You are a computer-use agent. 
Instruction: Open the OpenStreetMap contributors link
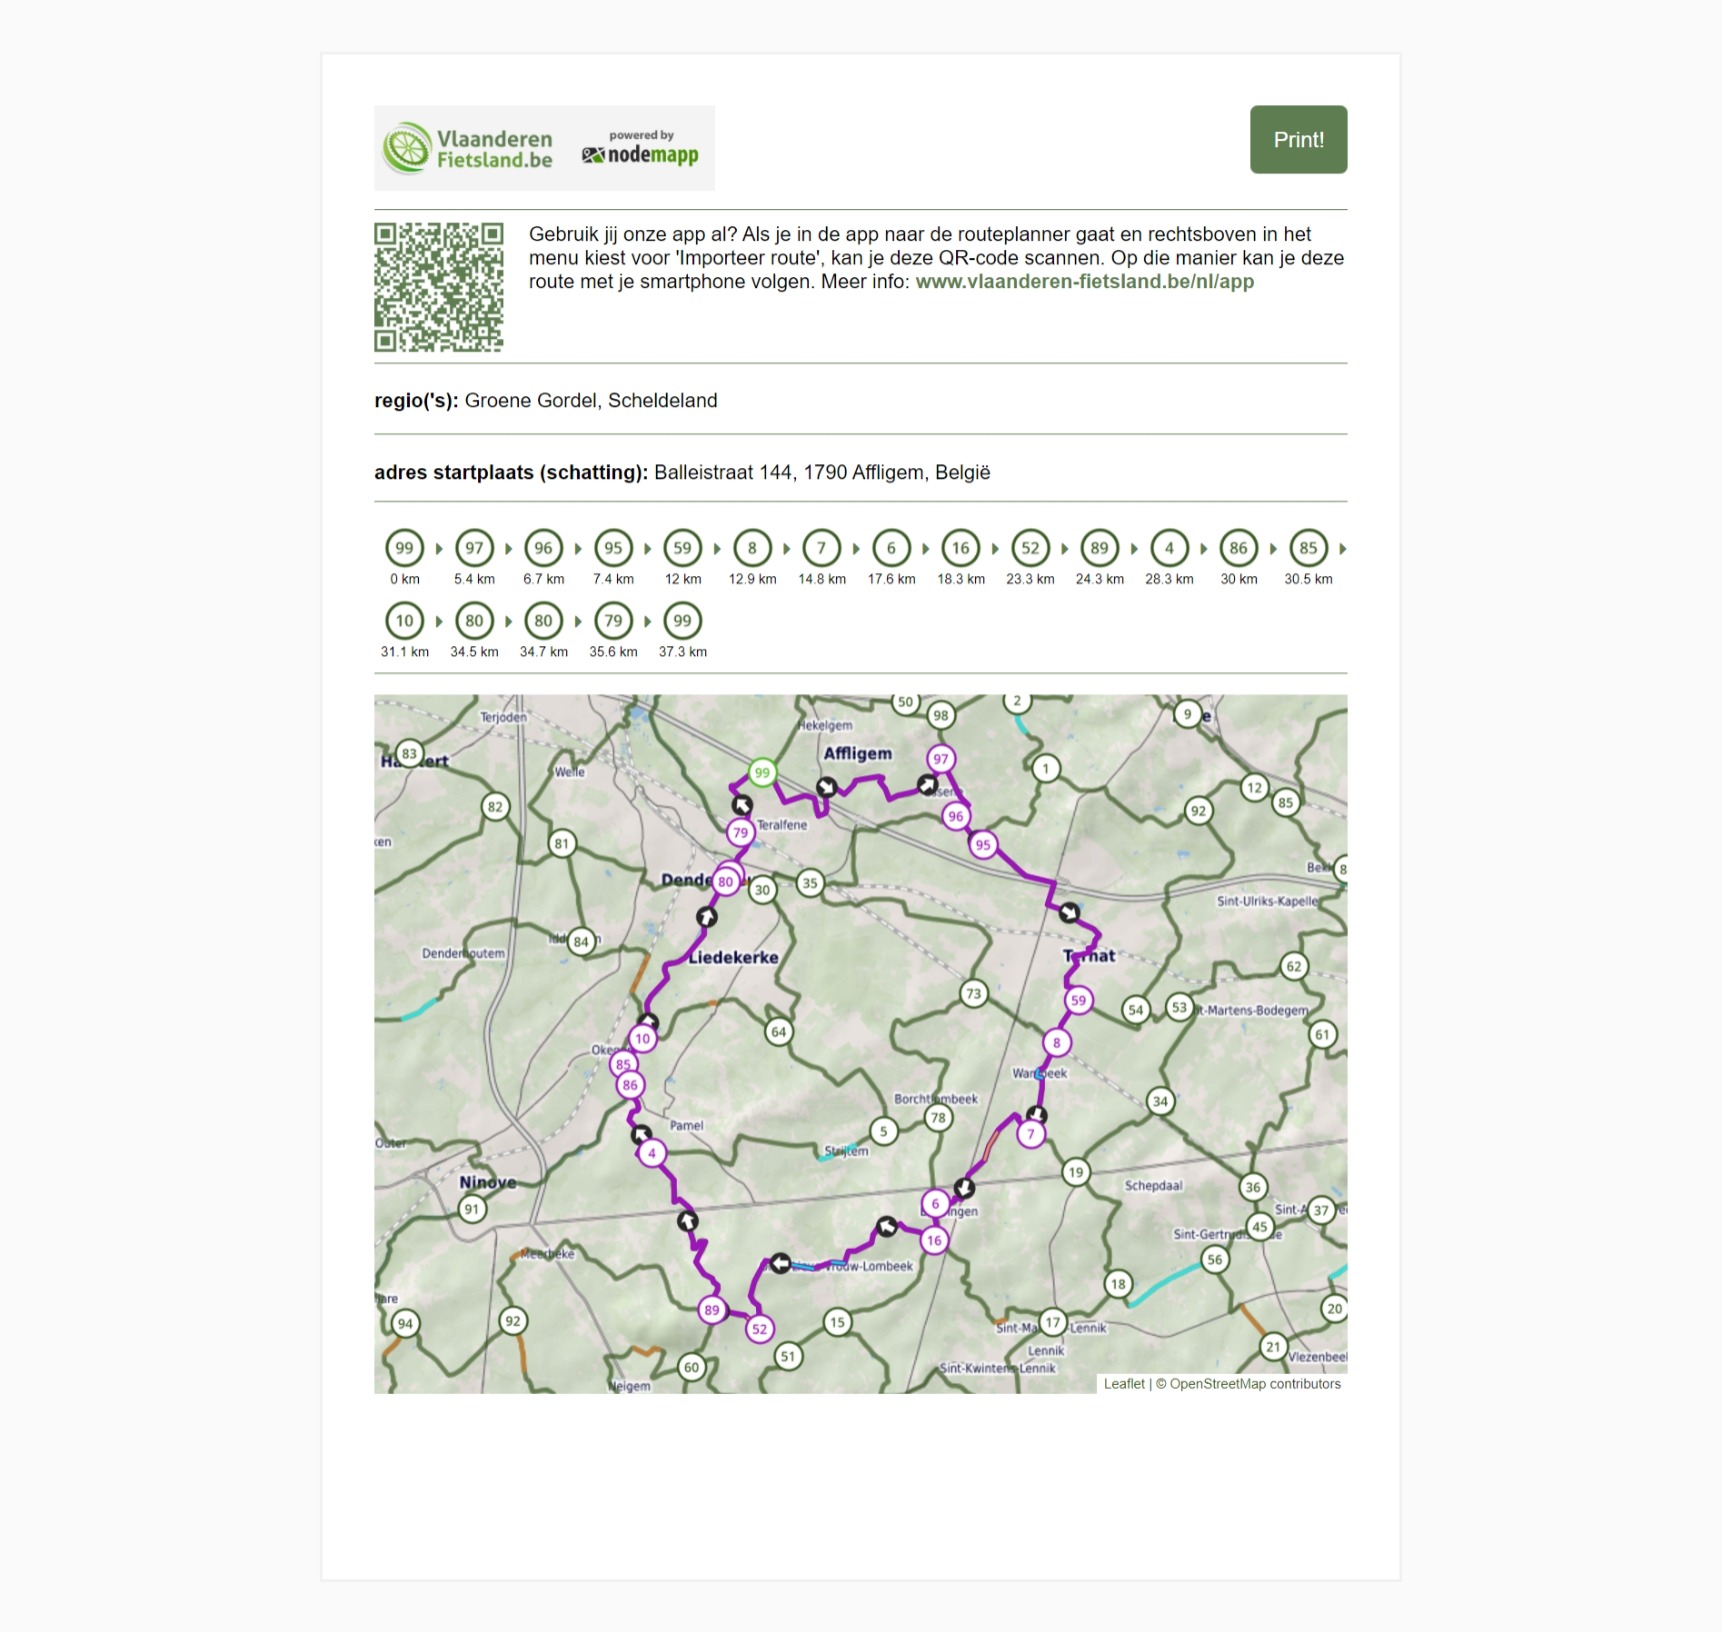point(1255,1384)
